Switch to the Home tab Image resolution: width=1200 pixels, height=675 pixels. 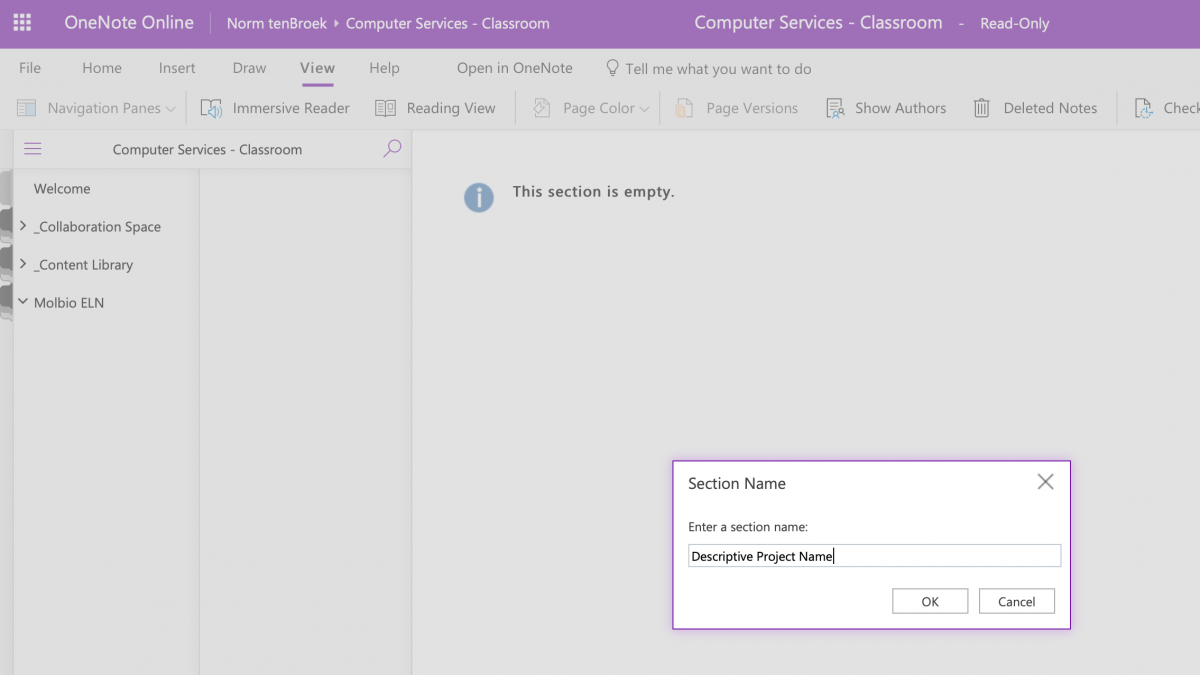pos(102,68)
